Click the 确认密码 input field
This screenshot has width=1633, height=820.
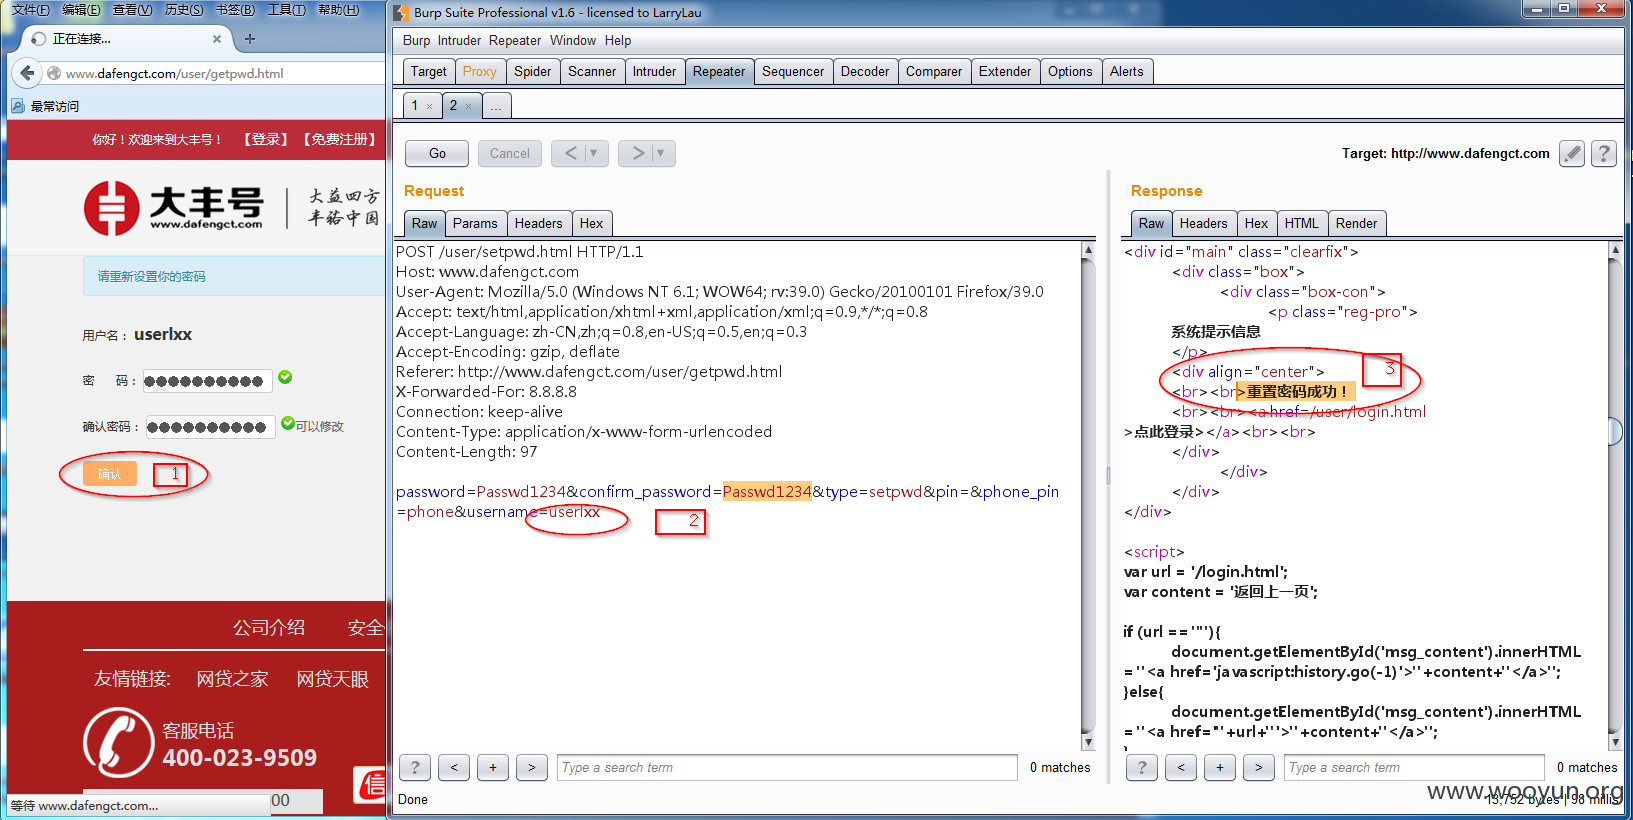(210, 427)
